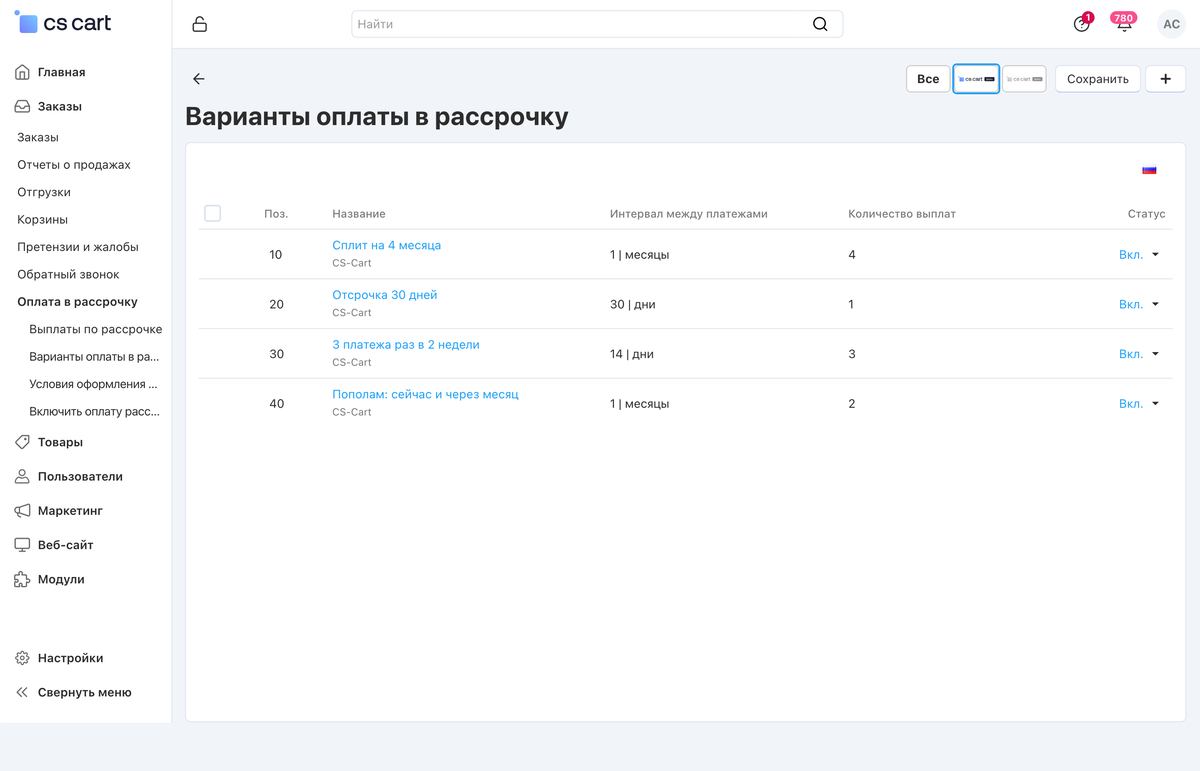Viewport: 1200px width, 771px height.
Task: Click the search magnifier icon
Action: coord(820,24)
